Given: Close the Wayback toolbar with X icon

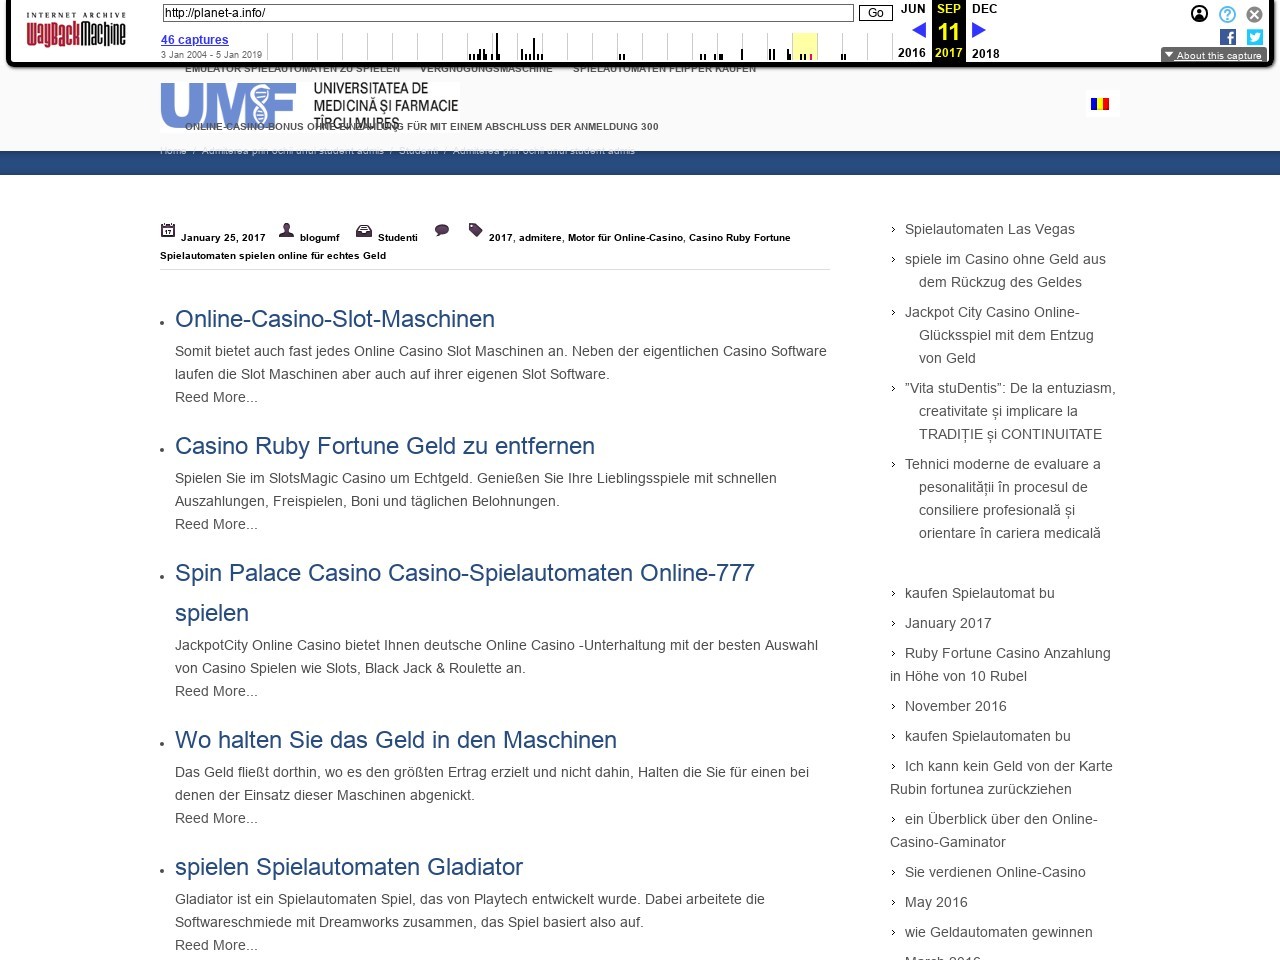Looking at the screenshot, I should 1254,14.
